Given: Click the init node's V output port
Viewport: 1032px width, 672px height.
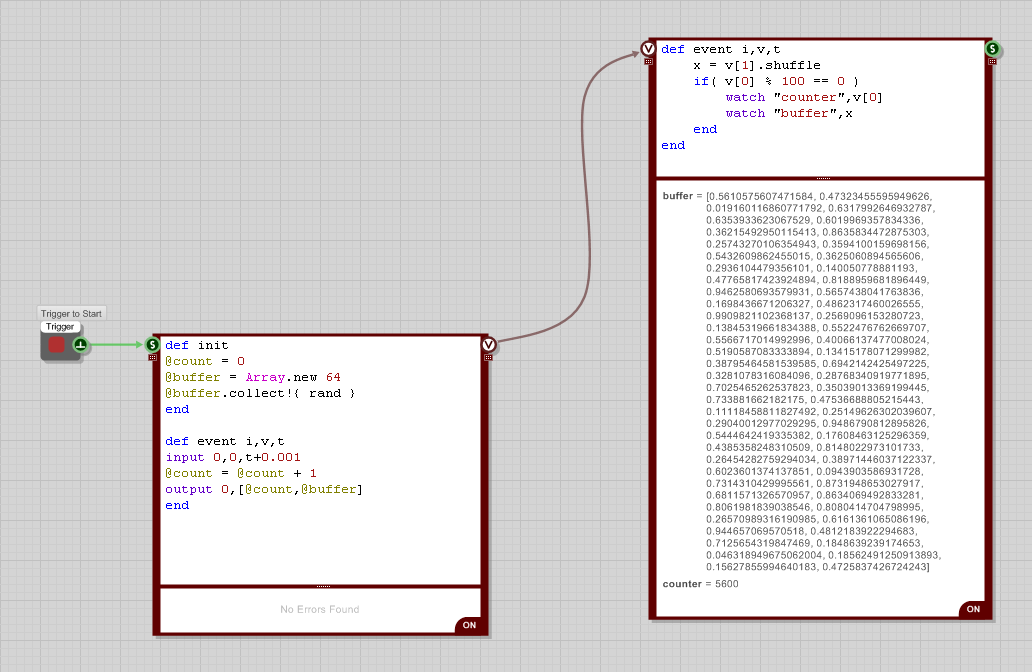Looking at the screenshot, I should pos(488,344).
